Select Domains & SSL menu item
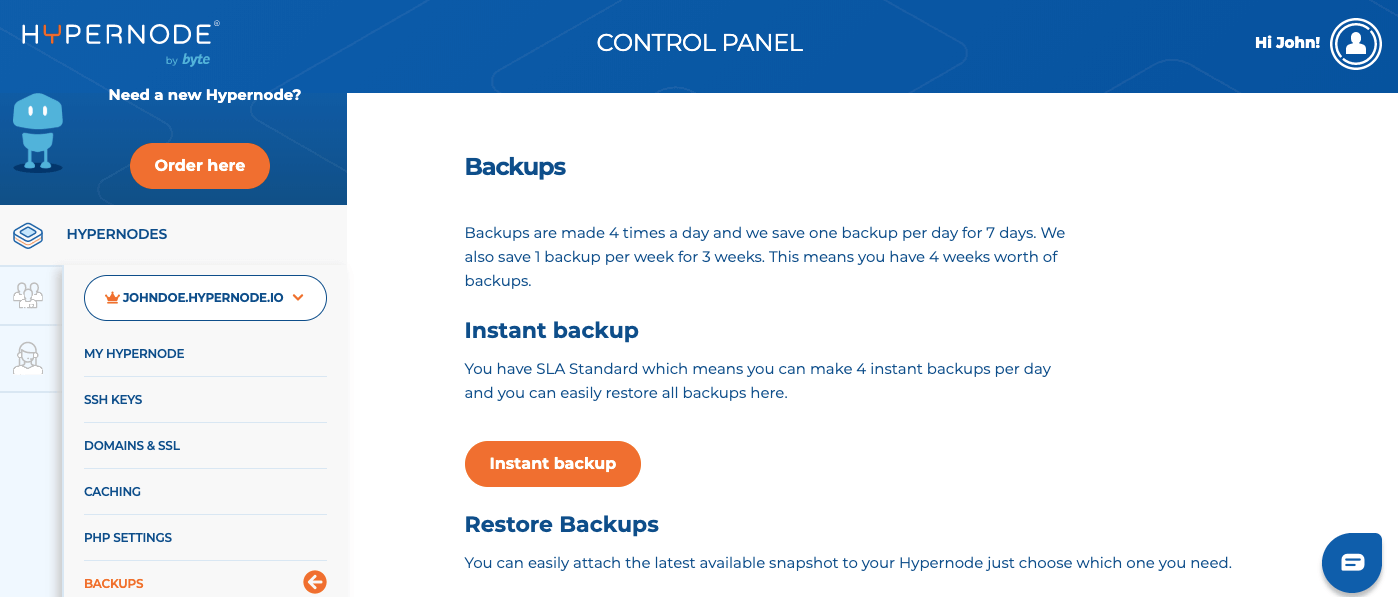 click(132, 446)
